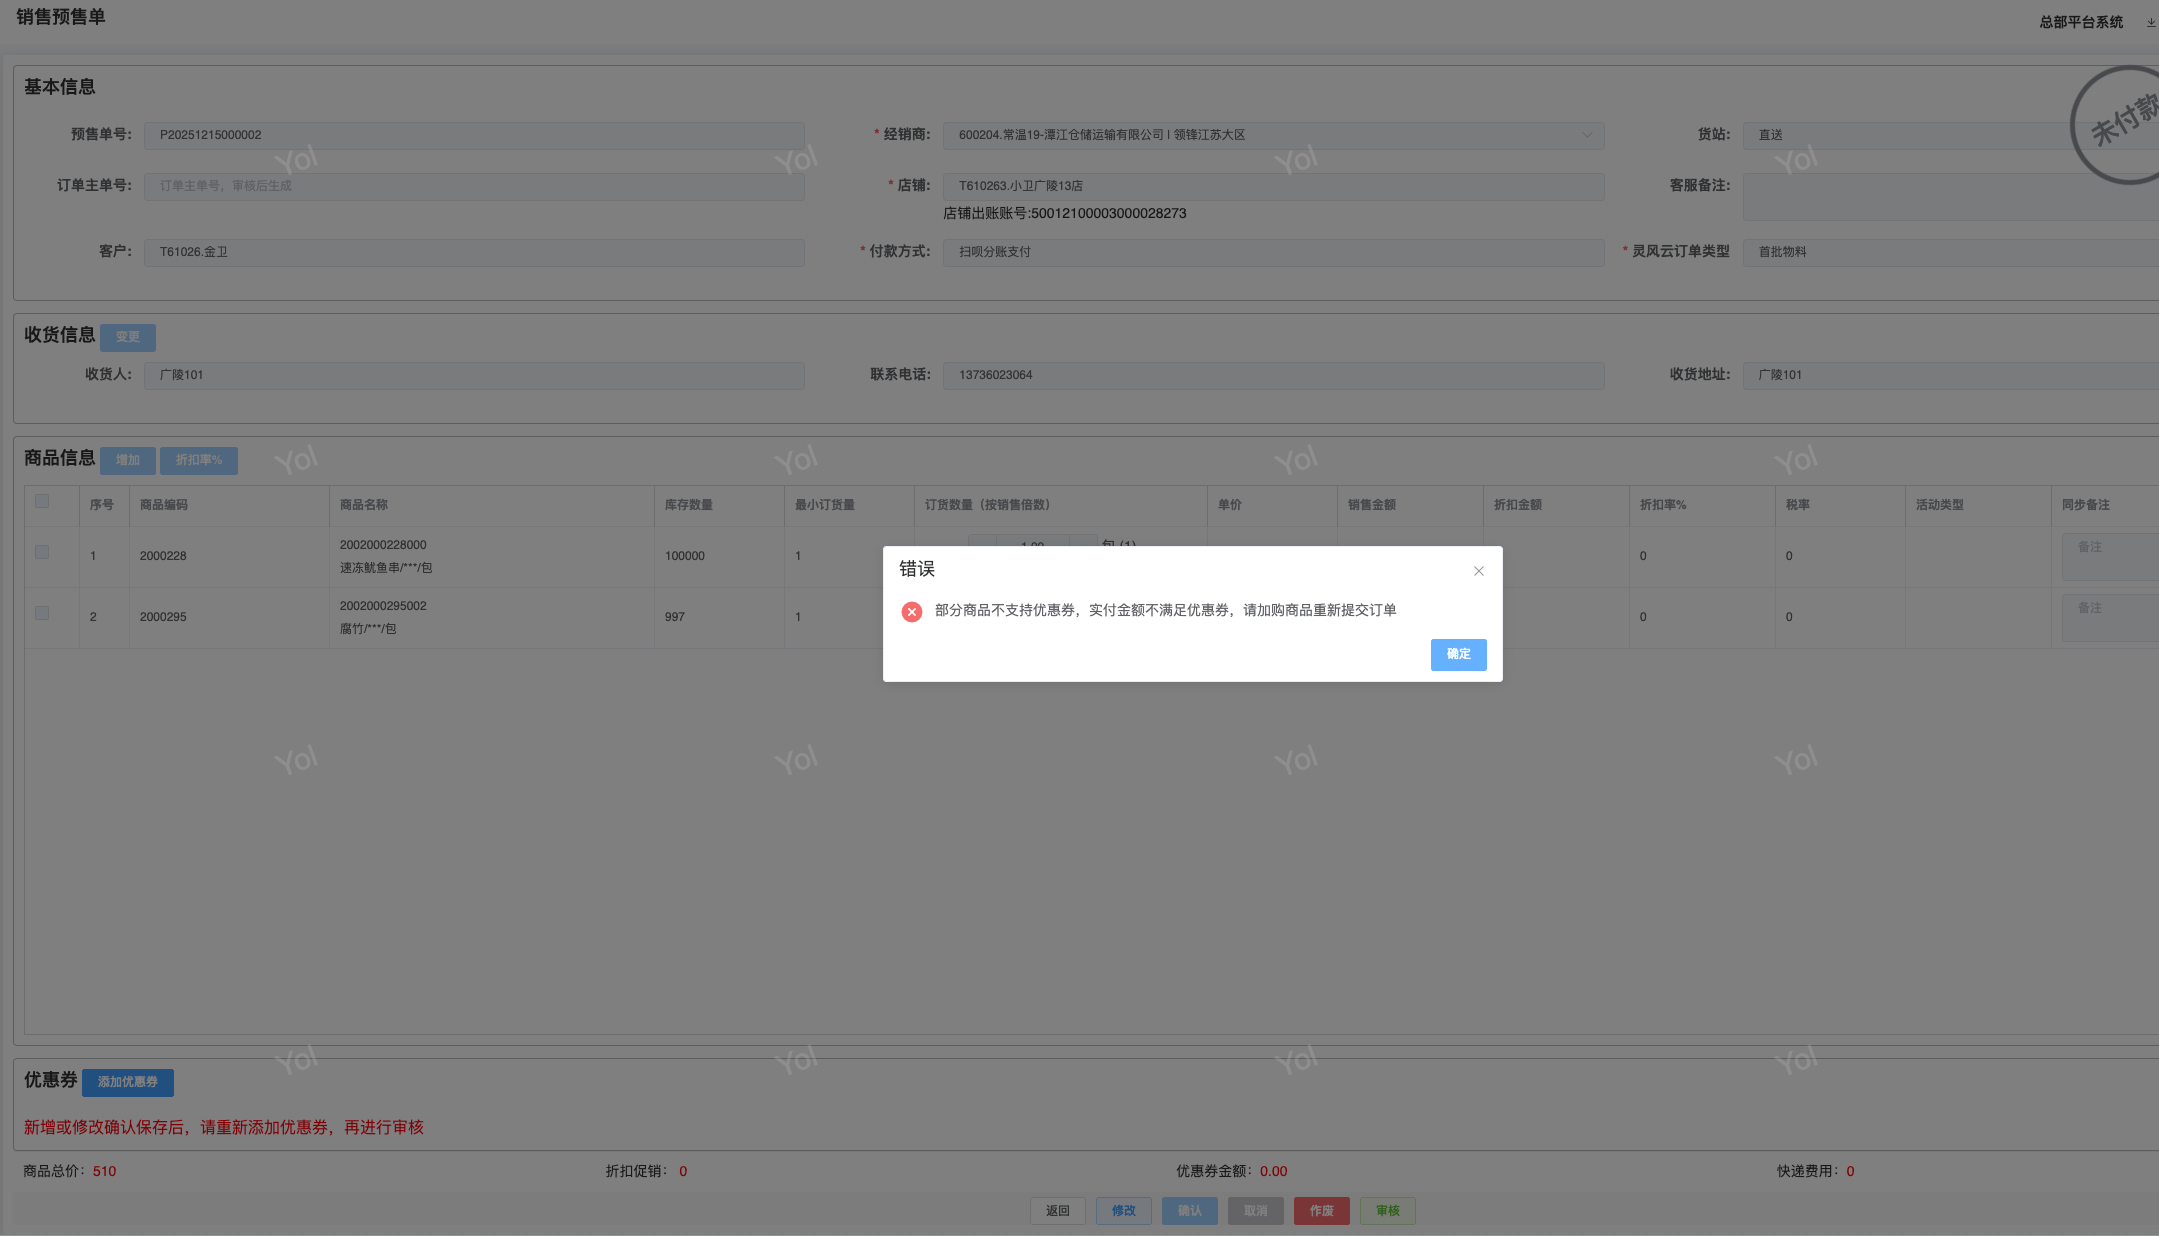Click the green 审核 button

[x=1387, y=1211]
